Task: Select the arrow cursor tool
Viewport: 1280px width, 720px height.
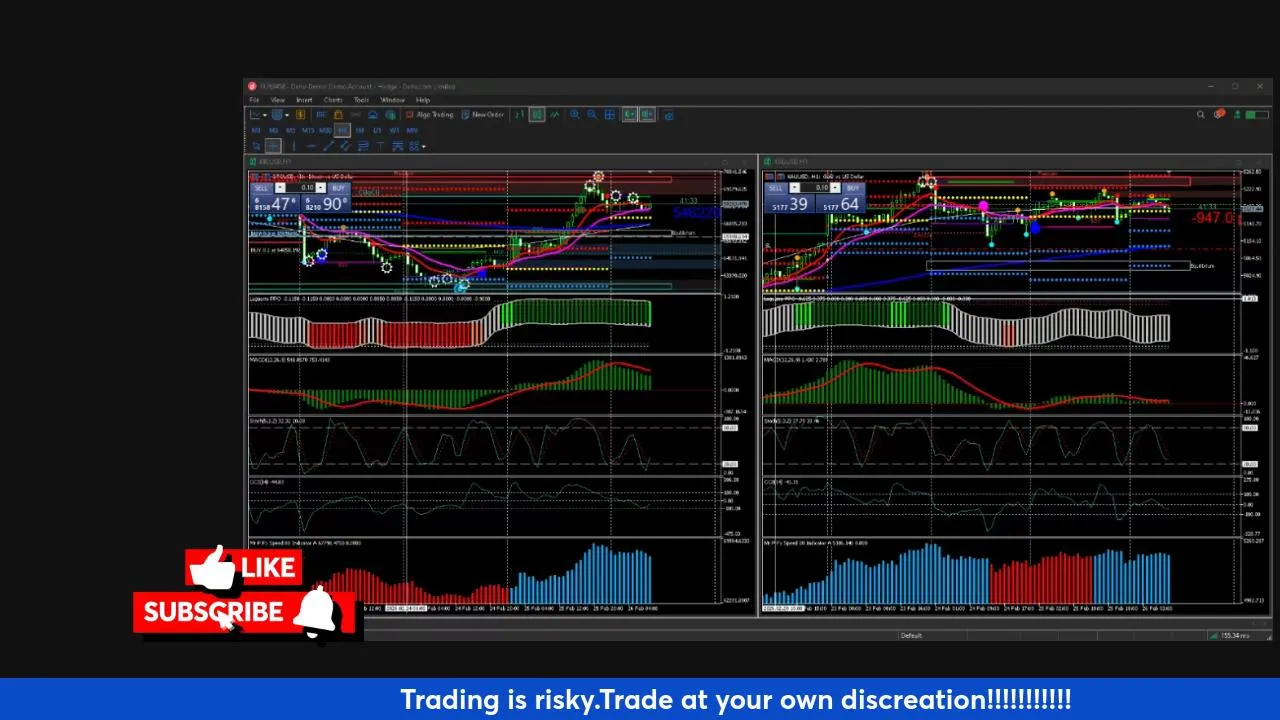Action: (x=256, y=146)
